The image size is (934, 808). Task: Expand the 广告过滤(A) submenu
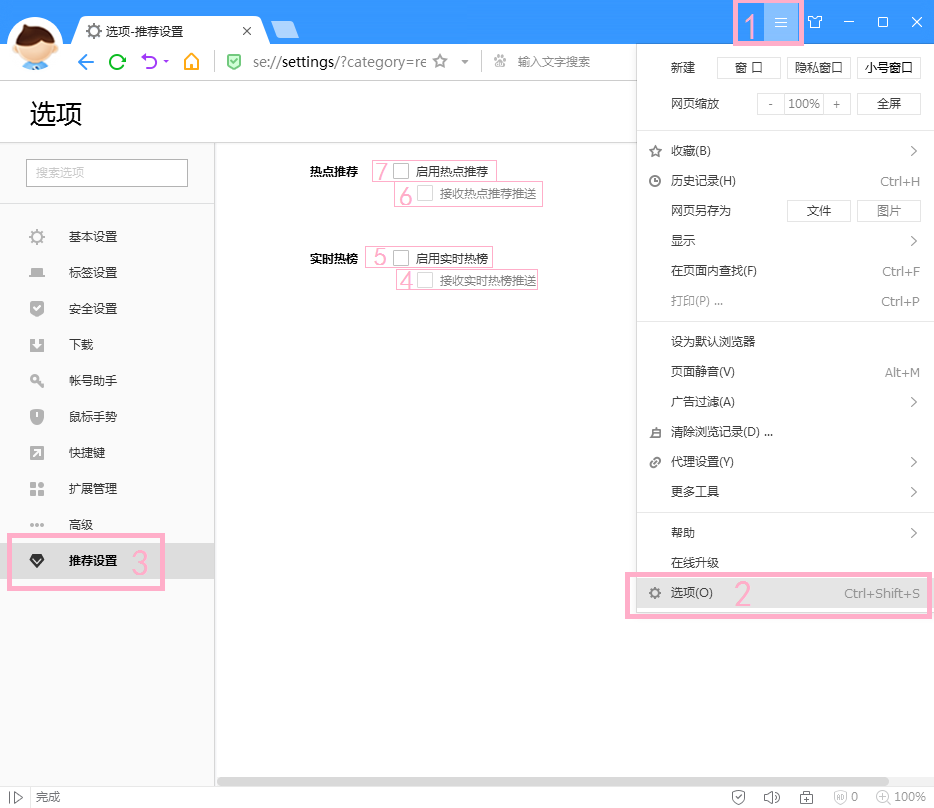(785, 402)
